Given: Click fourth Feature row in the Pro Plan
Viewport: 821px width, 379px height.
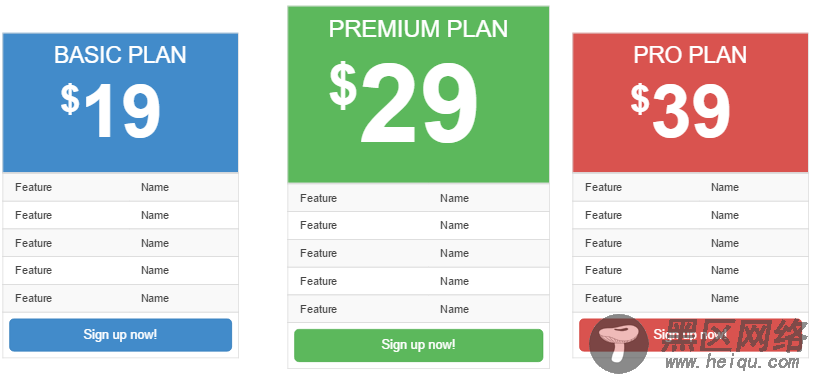Looking at the screenshot, I should (x=690, y=271).
